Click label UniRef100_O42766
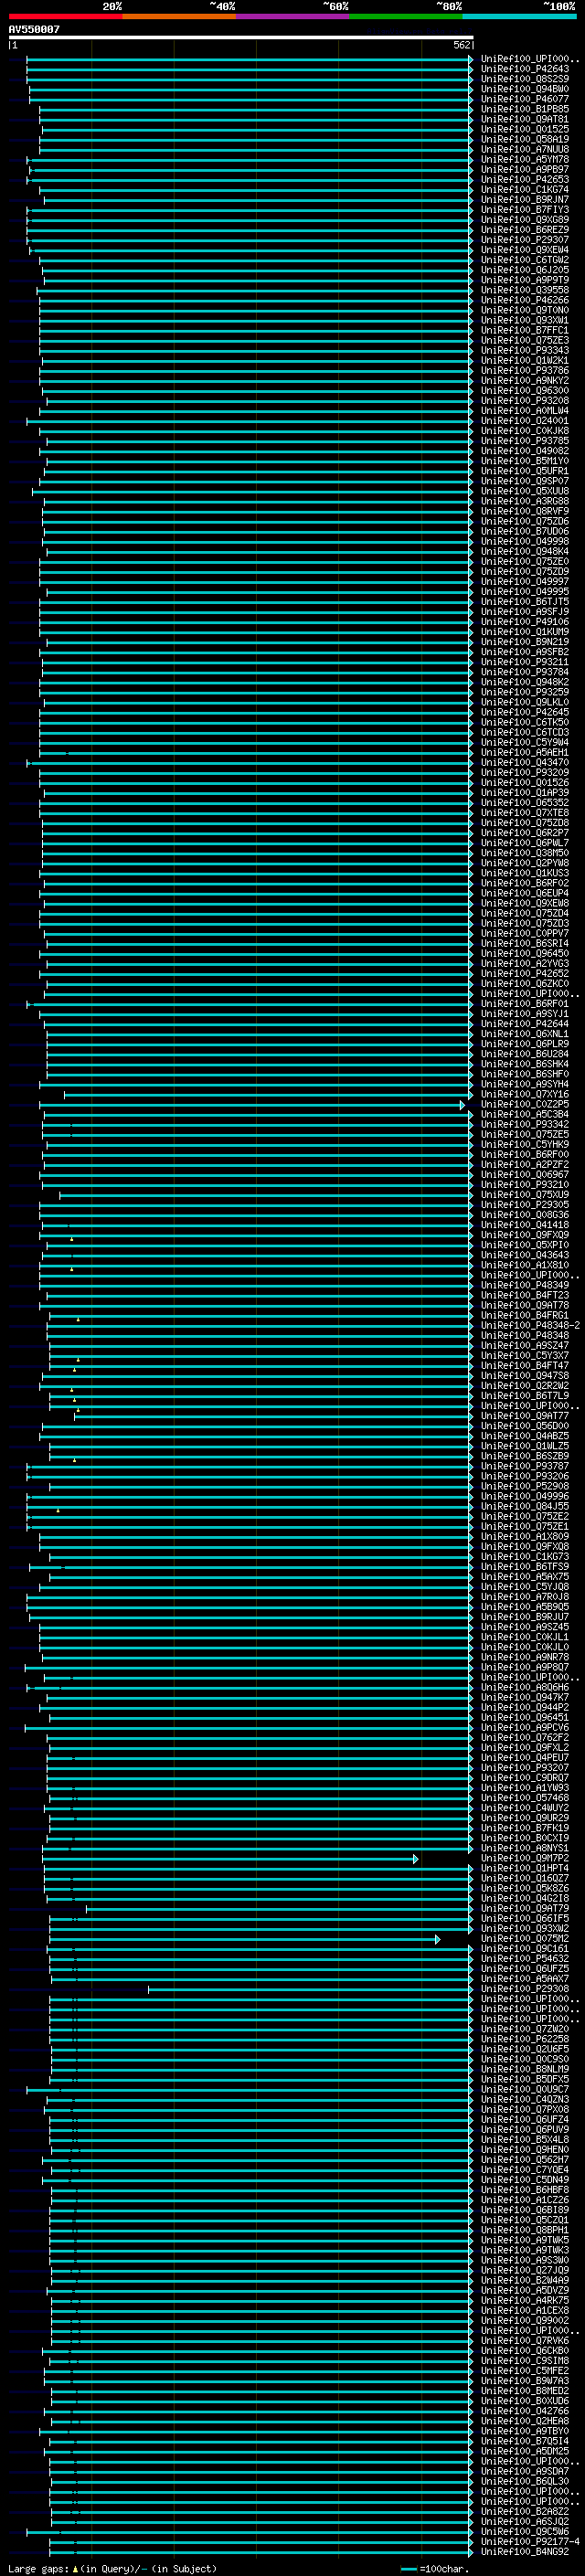This screenshot has height=2576, width=585. point(524,2410)
